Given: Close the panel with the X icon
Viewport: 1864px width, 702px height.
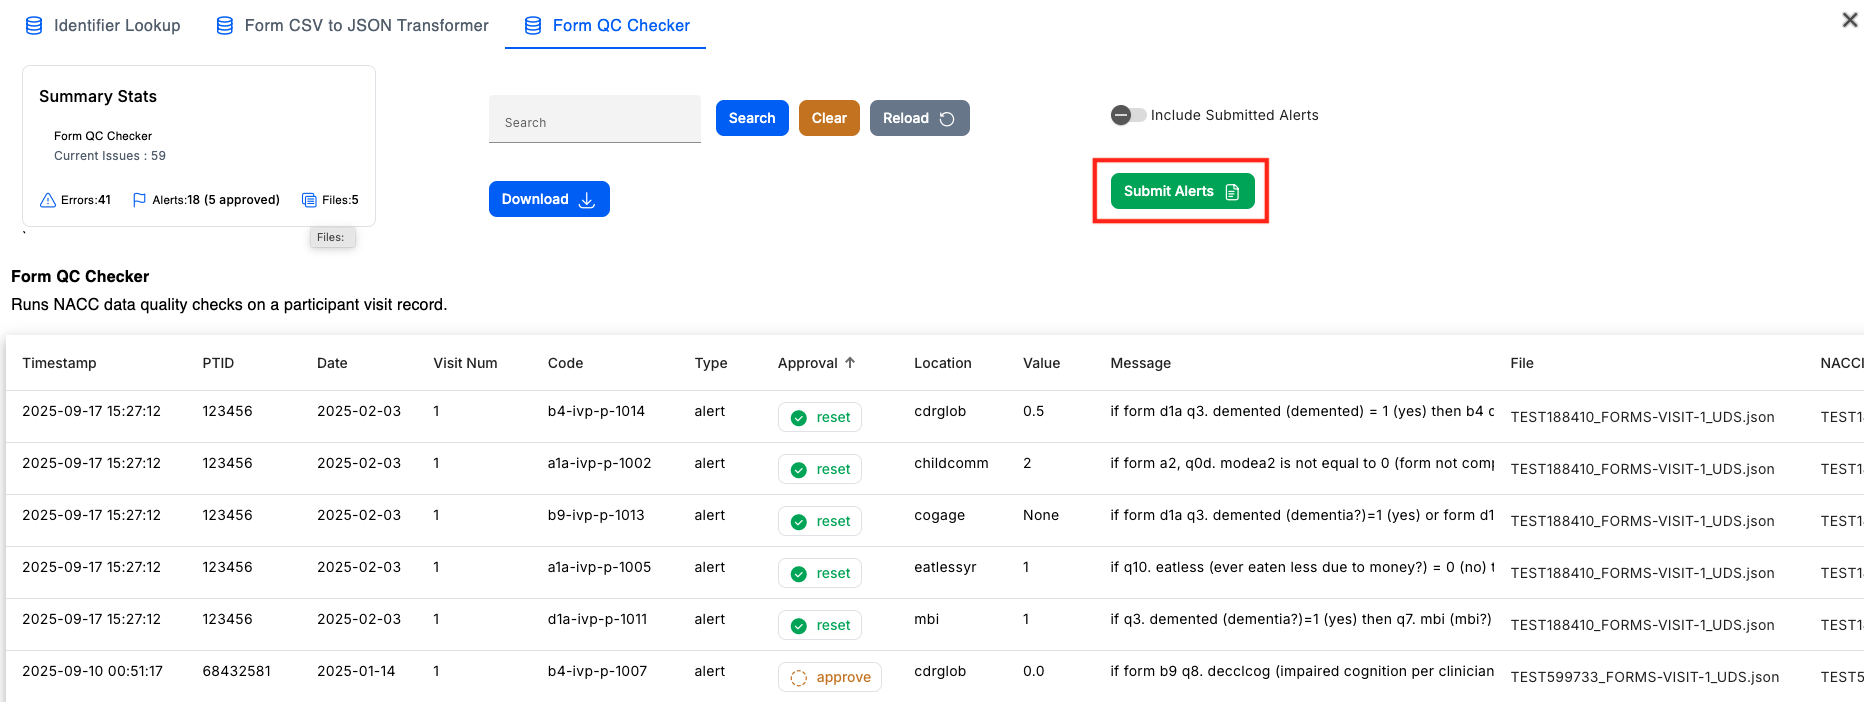Looking at the screenshot, I should [1849, 20].
